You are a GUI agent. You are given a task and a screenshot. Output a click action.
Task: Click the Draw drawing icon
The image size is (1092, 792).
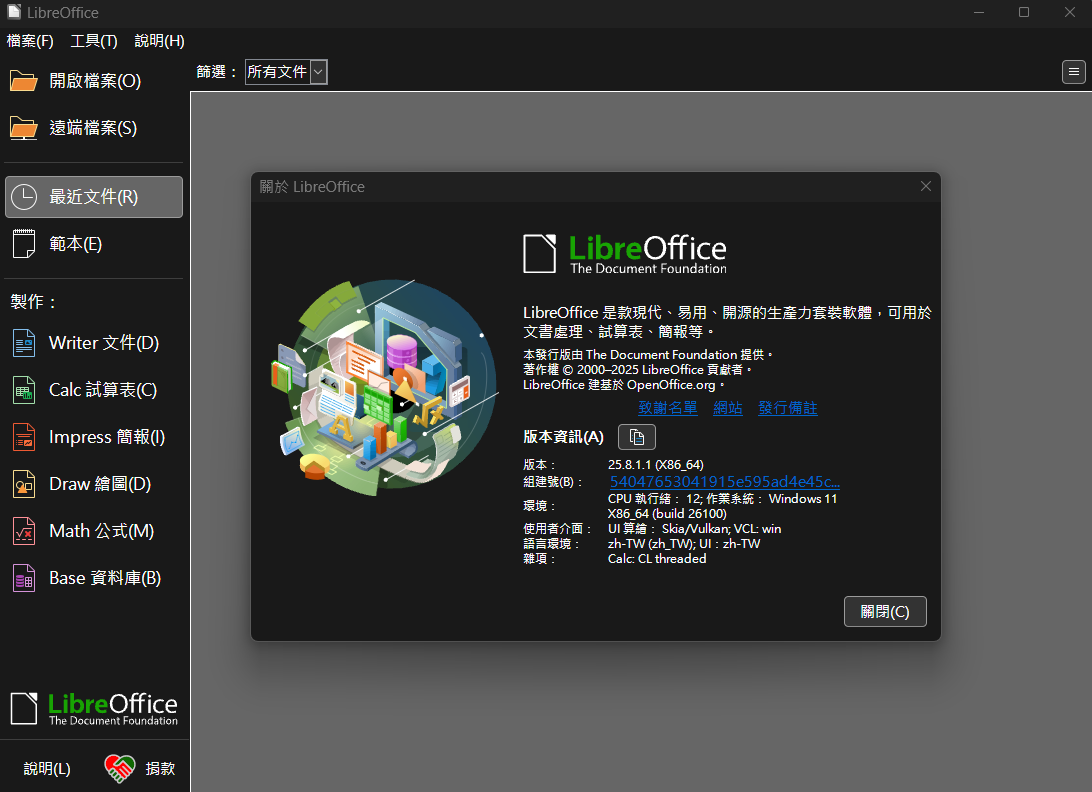[24, 484]
